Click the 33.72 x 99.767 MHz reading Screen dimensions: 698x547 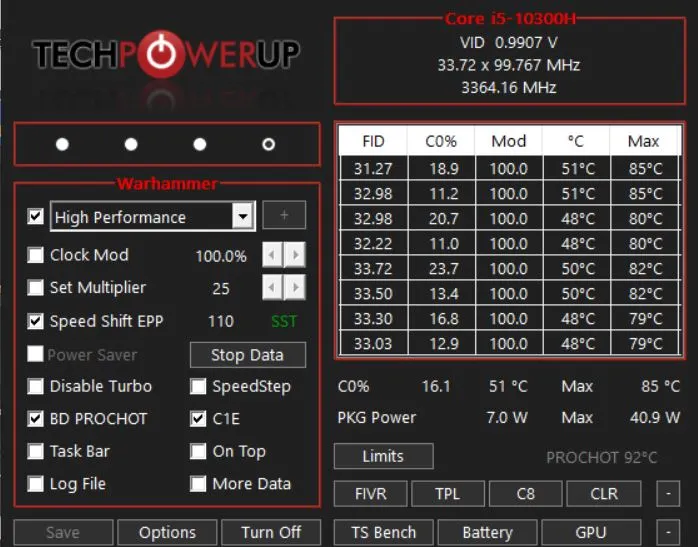(508, 65)
